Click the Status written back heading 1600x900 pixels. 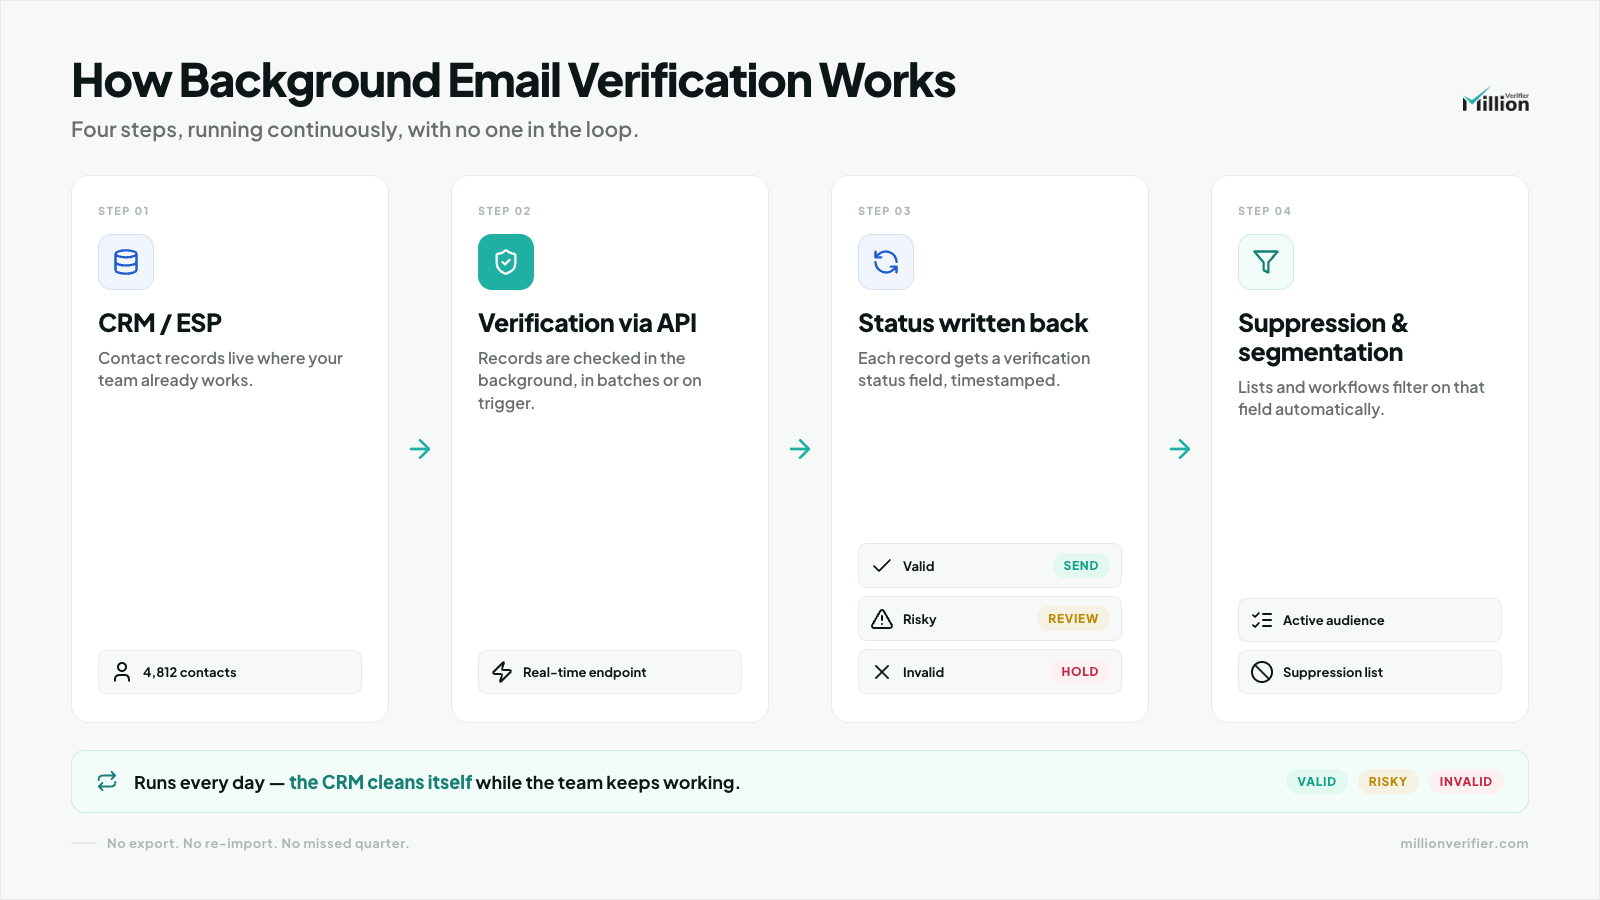click(973, 323)
